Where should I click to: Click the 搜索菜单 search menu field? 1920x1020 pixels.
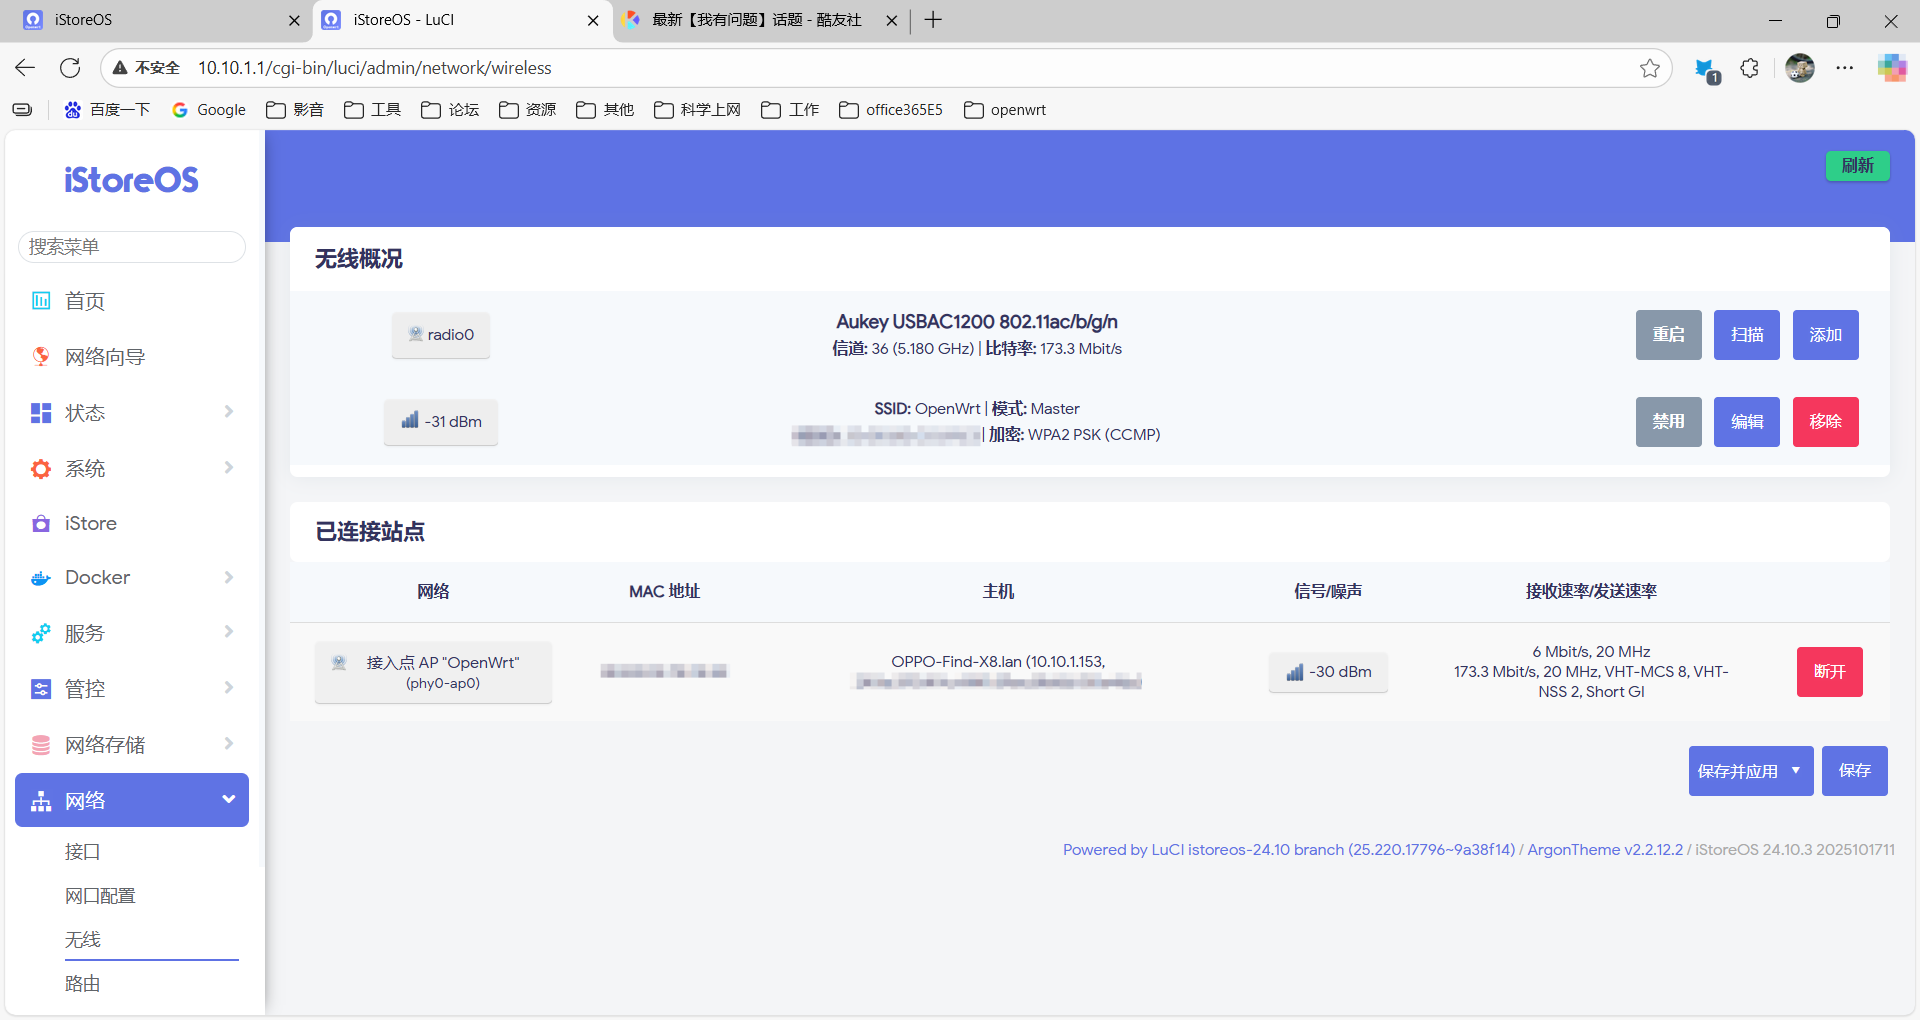click(132, 247)
